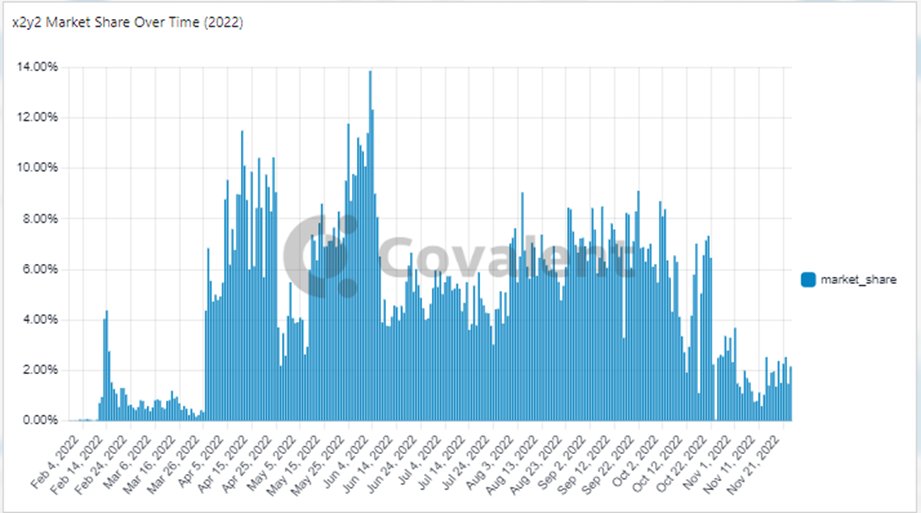Image resolution: width=921 pixels, height=513 pixels.
Task: Click the 0.00% y-axis label
Action: point(40,421)
